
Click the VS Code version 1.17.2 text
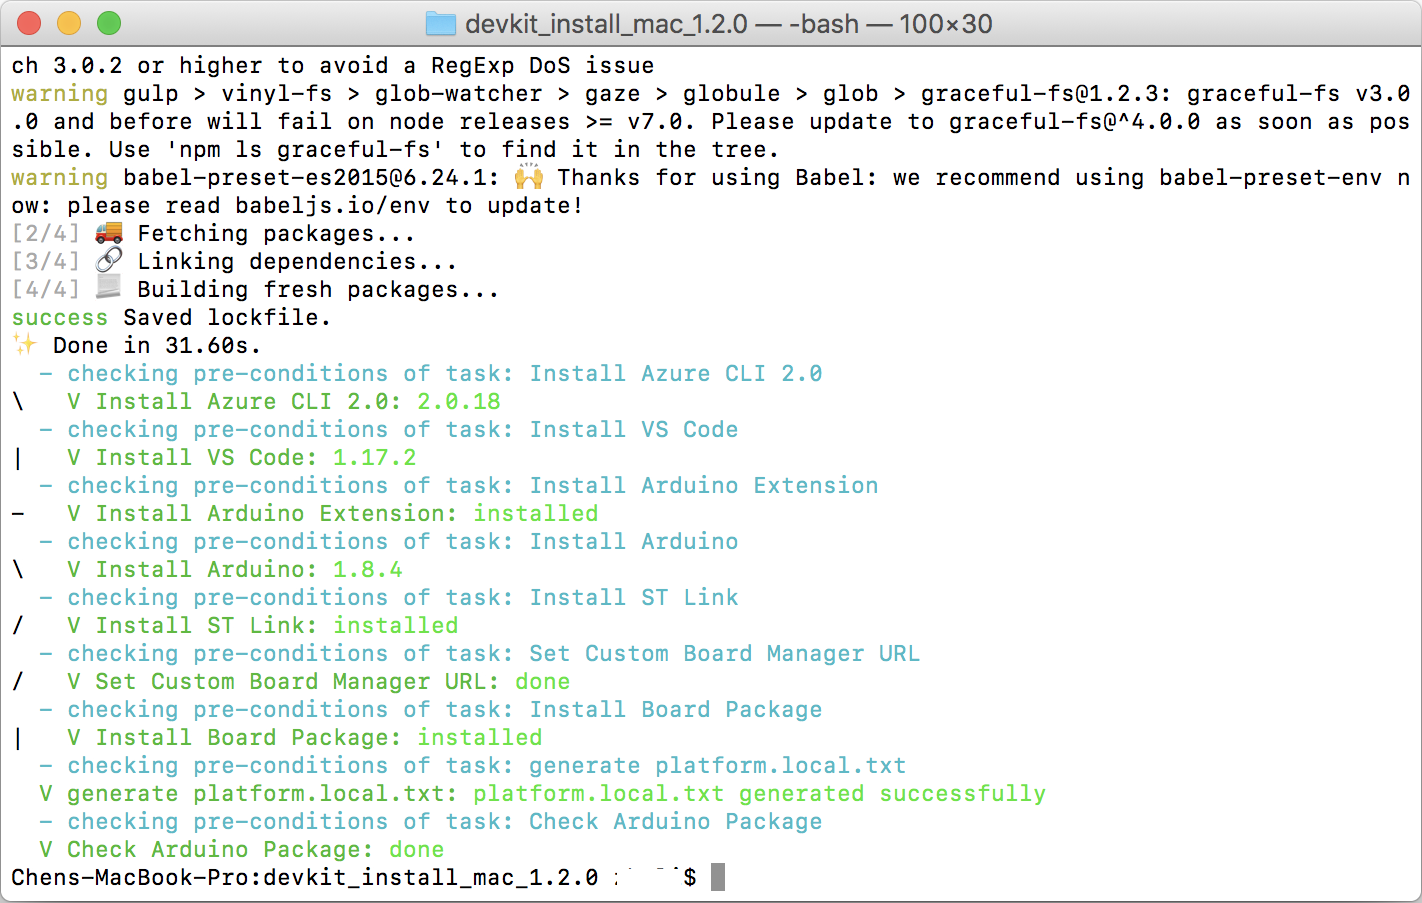click(x=374, y=457)
